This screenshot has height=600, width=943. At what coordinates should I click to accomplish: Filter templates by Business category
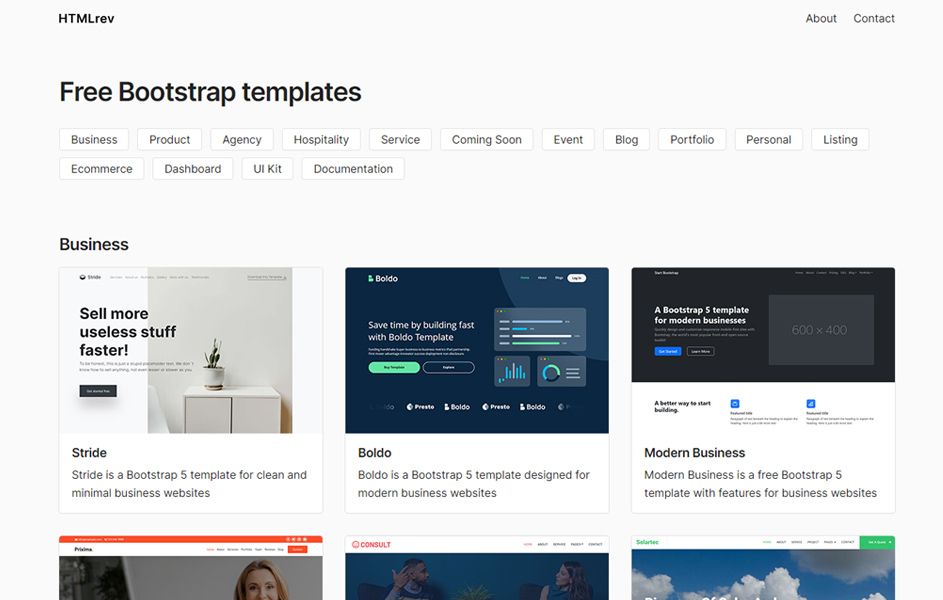pyautogui.click(x=94, y=139)
